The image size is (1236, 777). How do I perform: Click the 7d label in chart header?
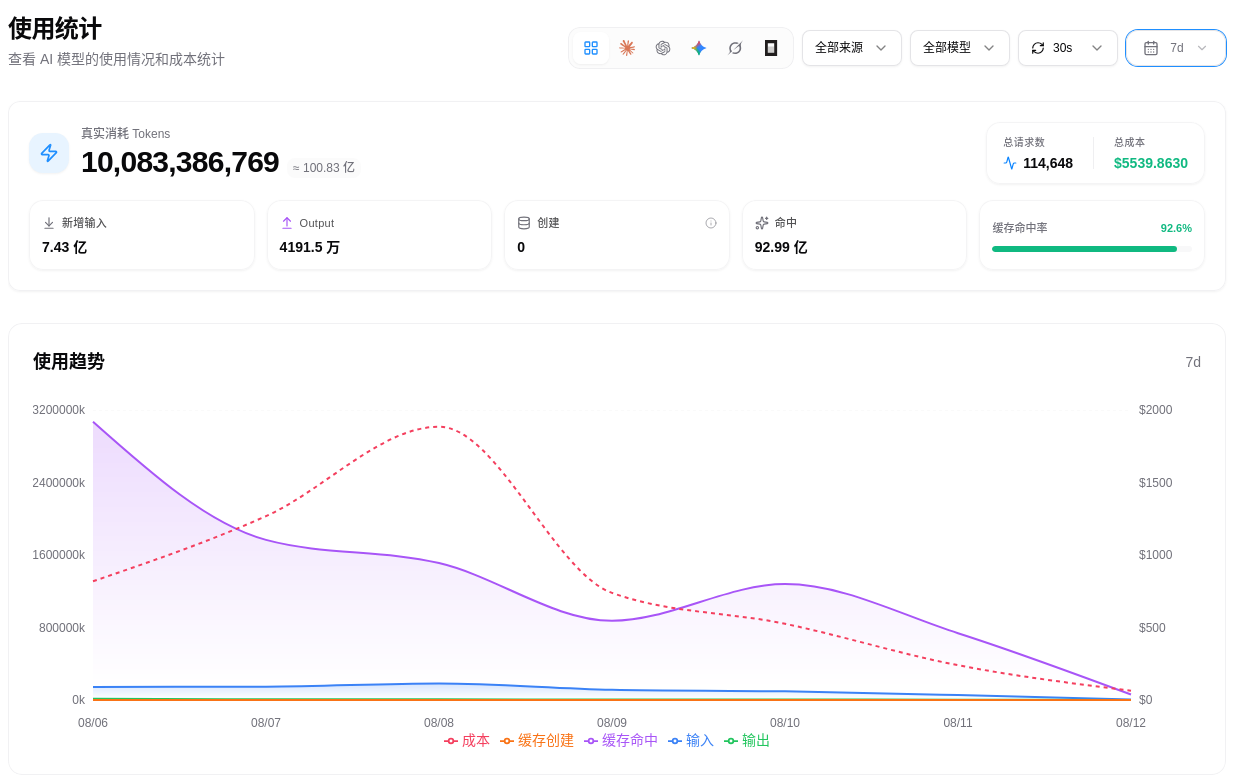tap(1193, 362)
